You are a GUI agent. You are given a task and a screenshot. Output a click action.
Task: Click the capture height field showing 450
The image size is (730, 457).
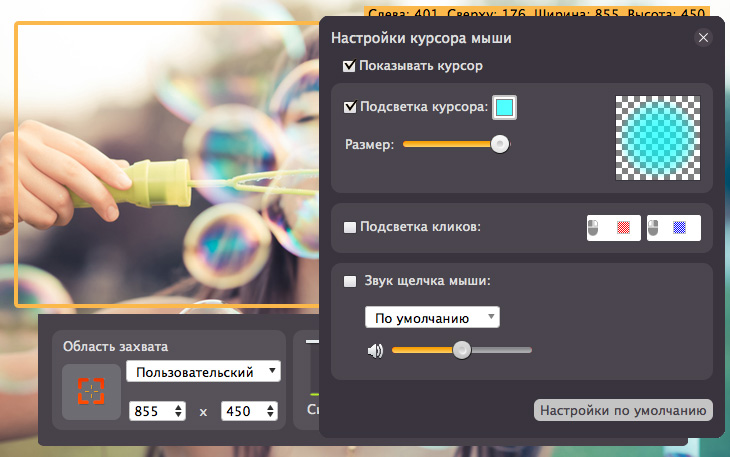(x=241, y=411)
